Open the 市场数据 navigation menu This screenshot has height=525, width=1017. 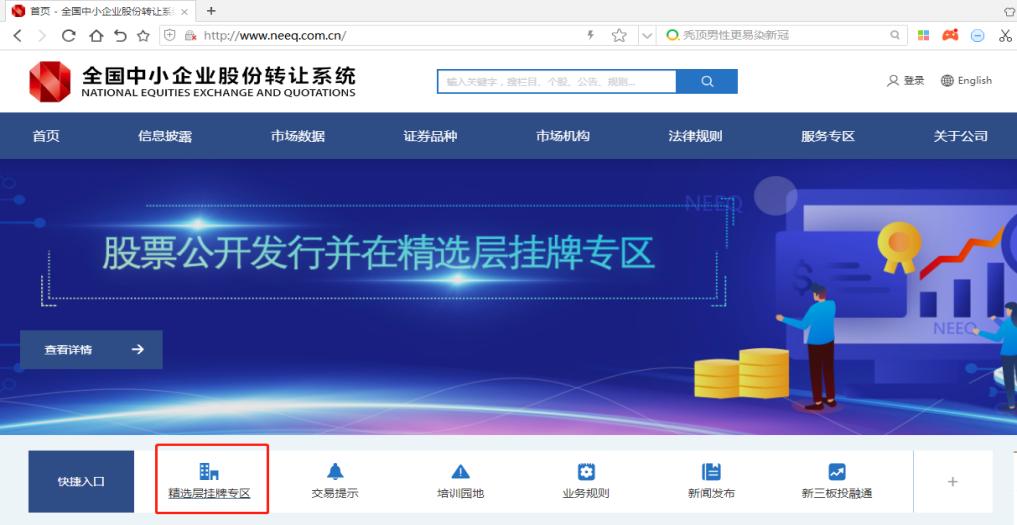(298, 136)
